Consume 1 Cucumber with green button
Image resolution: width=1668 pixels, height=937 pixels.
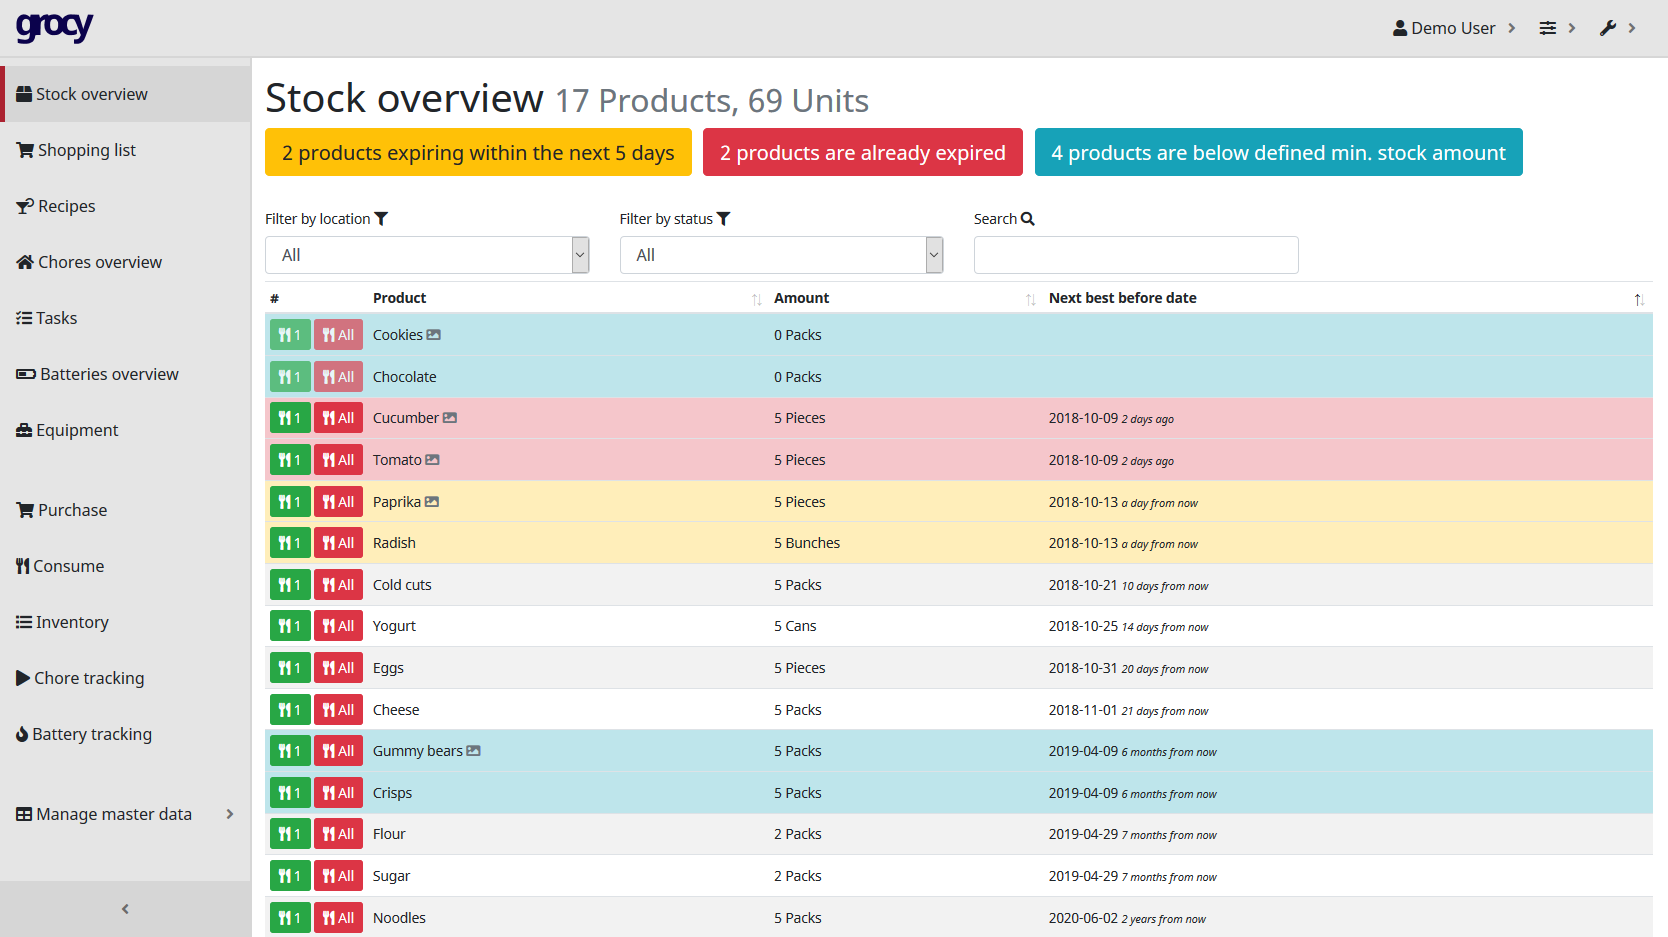[290, 418]
